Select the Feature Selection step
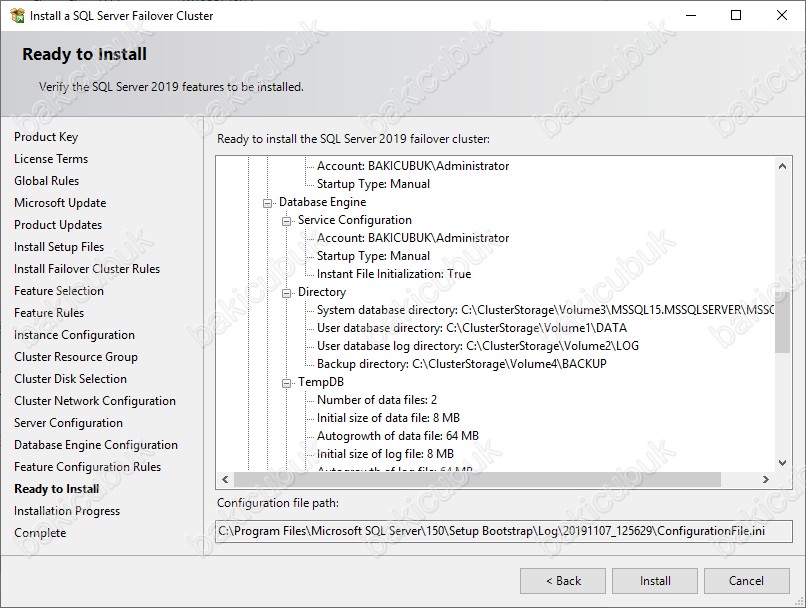Image resolution: width=806 pixels, height=608 pixels. pos(59,291)
